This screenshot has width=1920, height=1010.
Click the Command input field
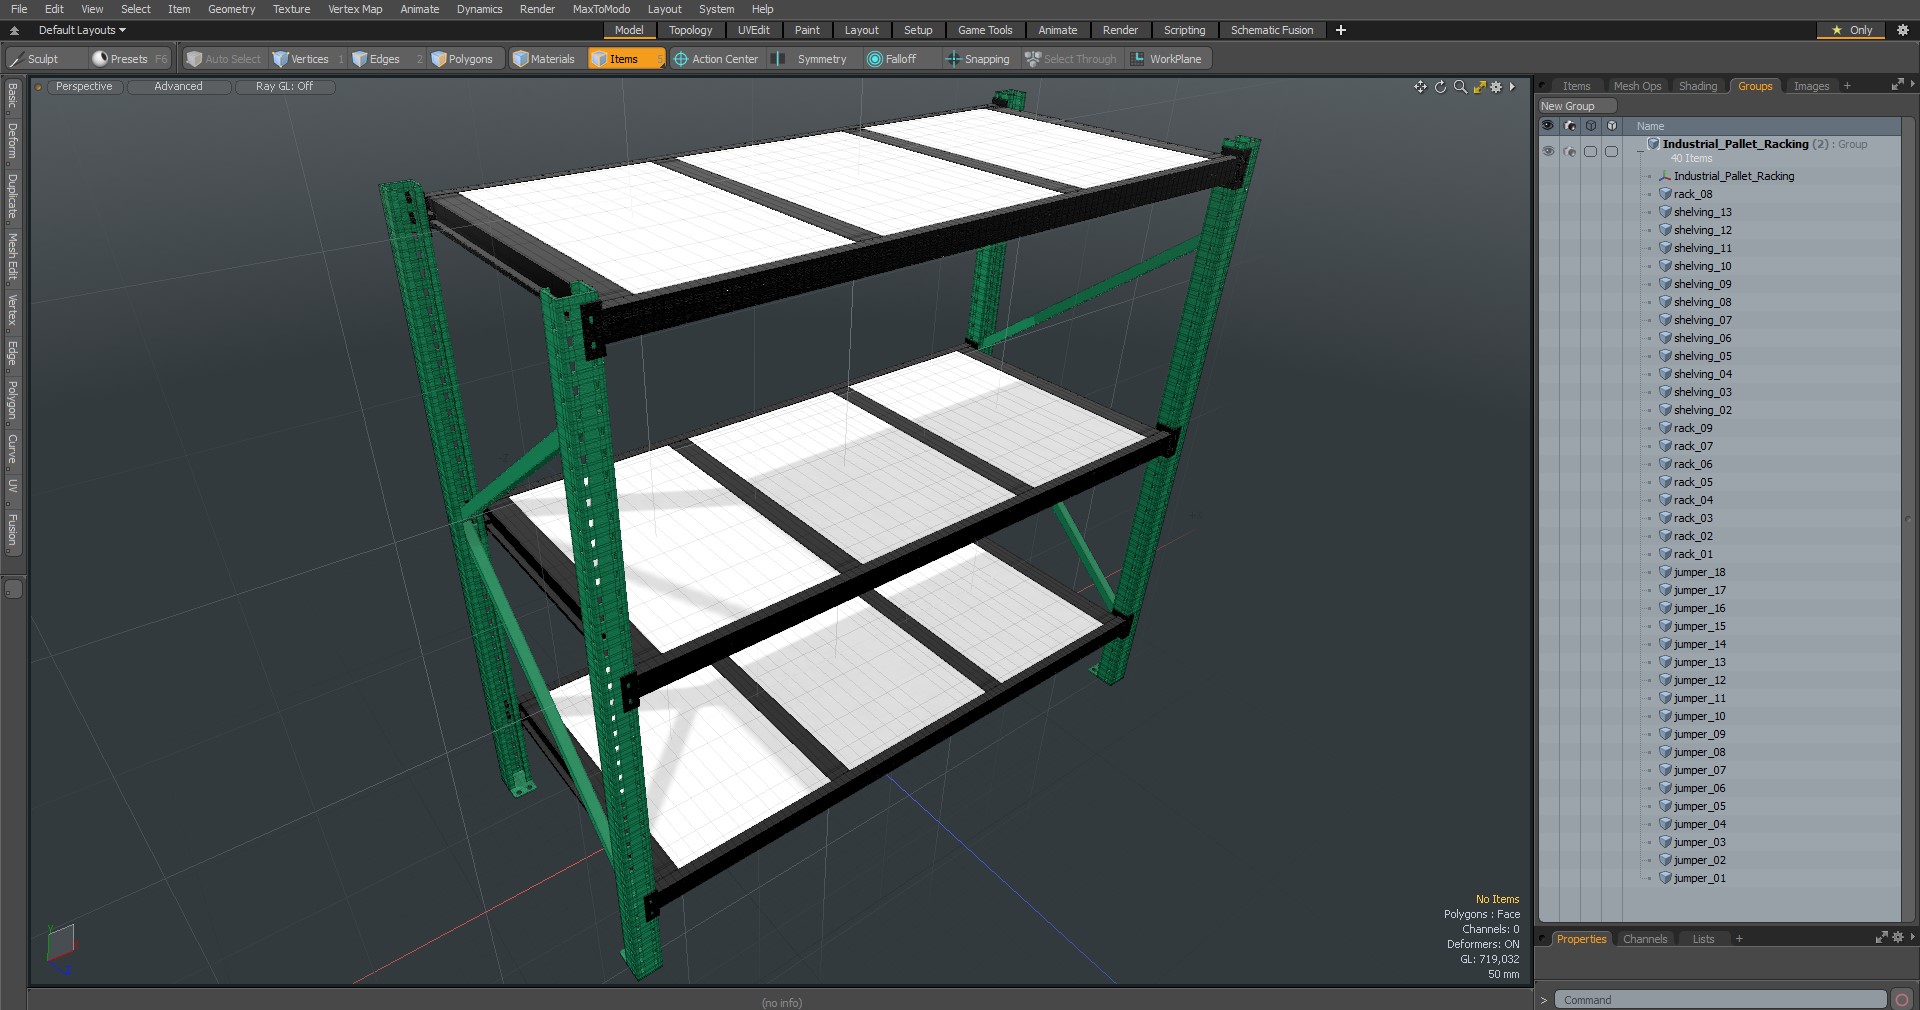click(x=1720, y=1000)
